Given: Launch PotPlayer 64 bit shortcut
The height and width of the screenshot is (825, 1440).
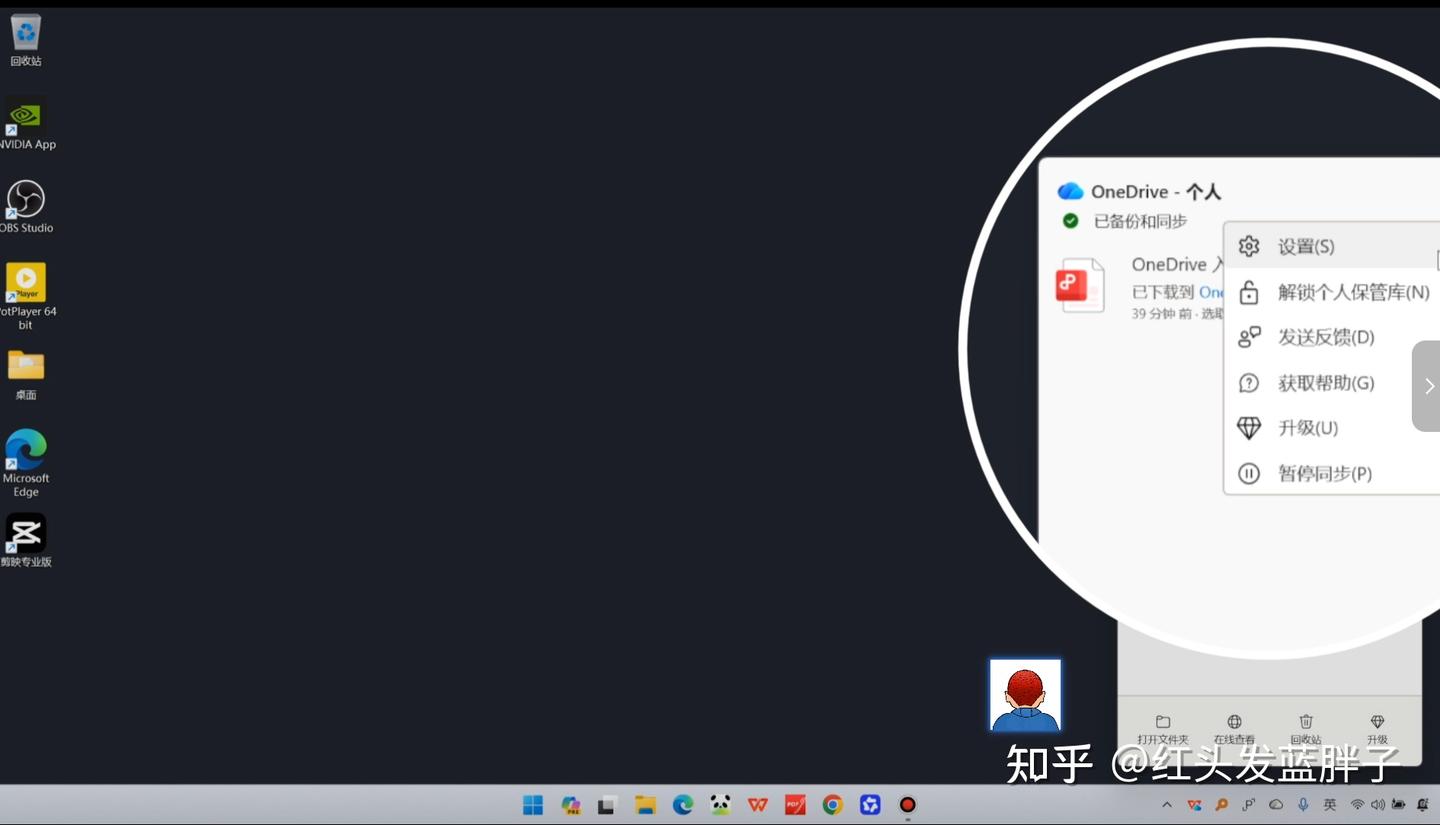Looking at the screenshot, I should [26, 296].
